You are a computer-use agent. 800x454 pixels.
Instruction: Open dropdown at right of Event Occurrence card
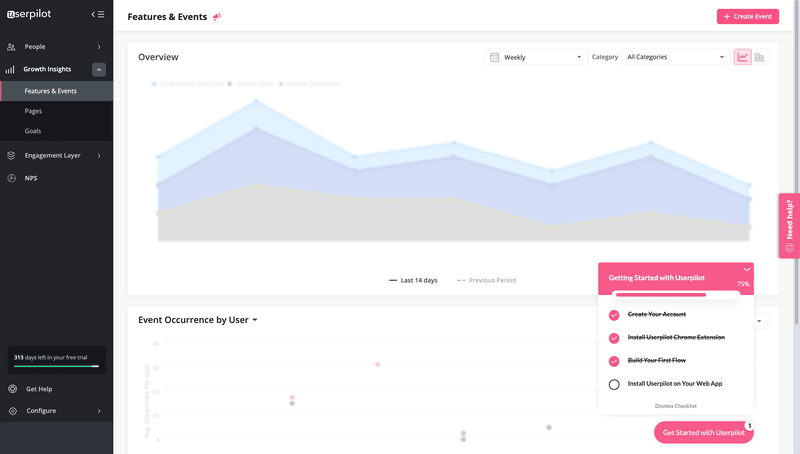(759, 321)
